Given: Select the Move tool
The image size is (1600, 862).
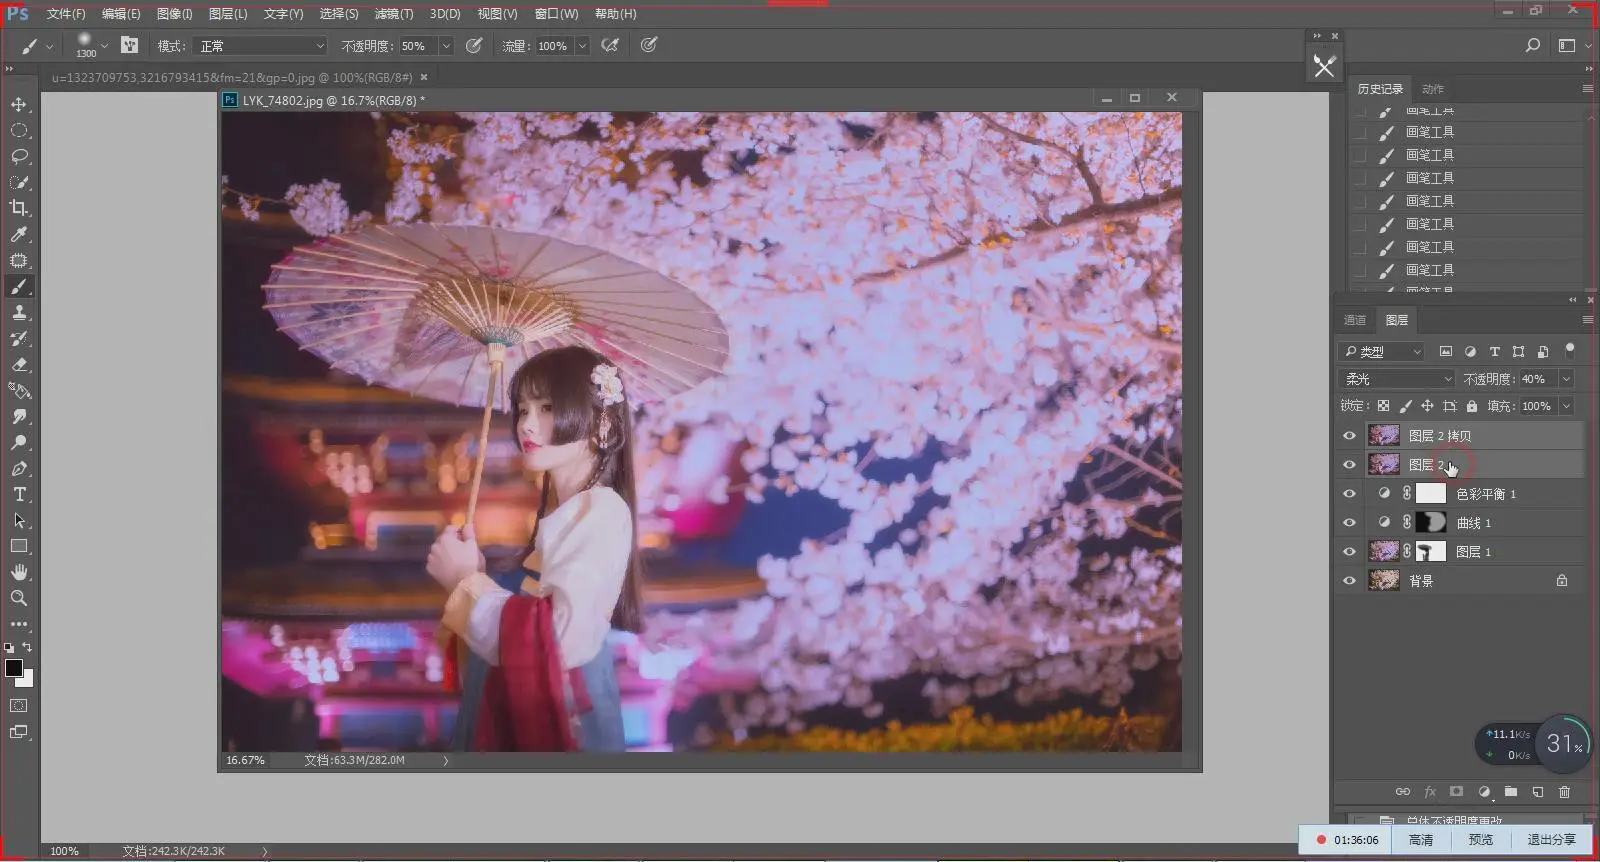Looking at the screenshot, I should pos(19,104).
